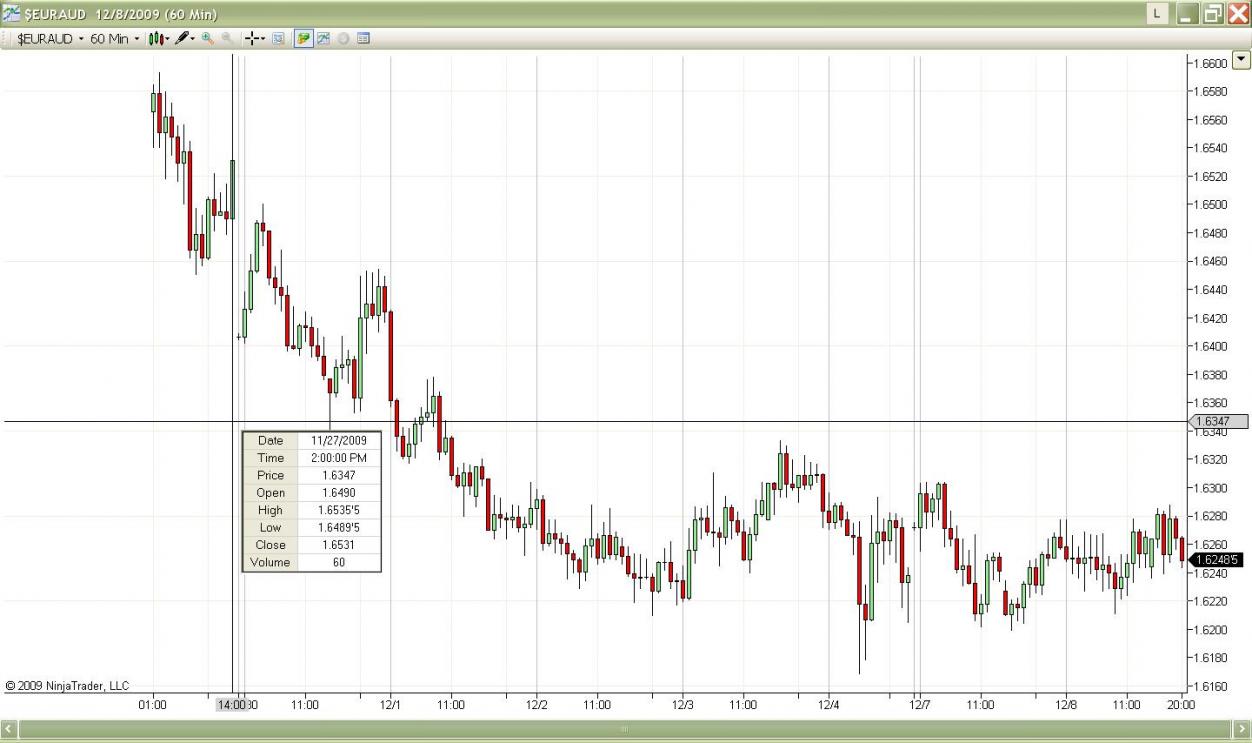Click the 12/8 date label on time axis
The height and width of the screenshot is (743, 1252).
1066,705
